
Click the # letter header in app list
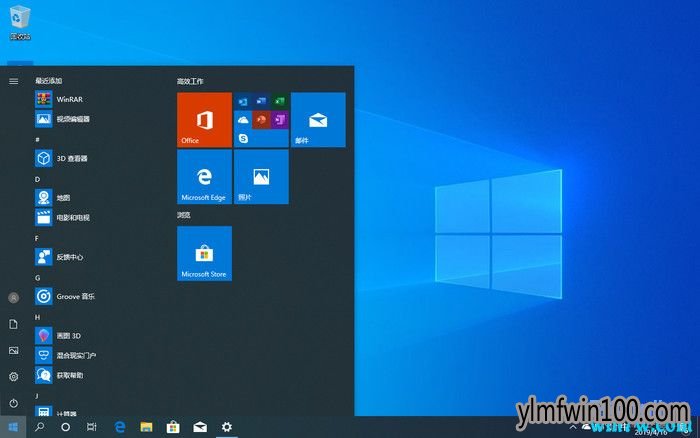tap(38, 140)
